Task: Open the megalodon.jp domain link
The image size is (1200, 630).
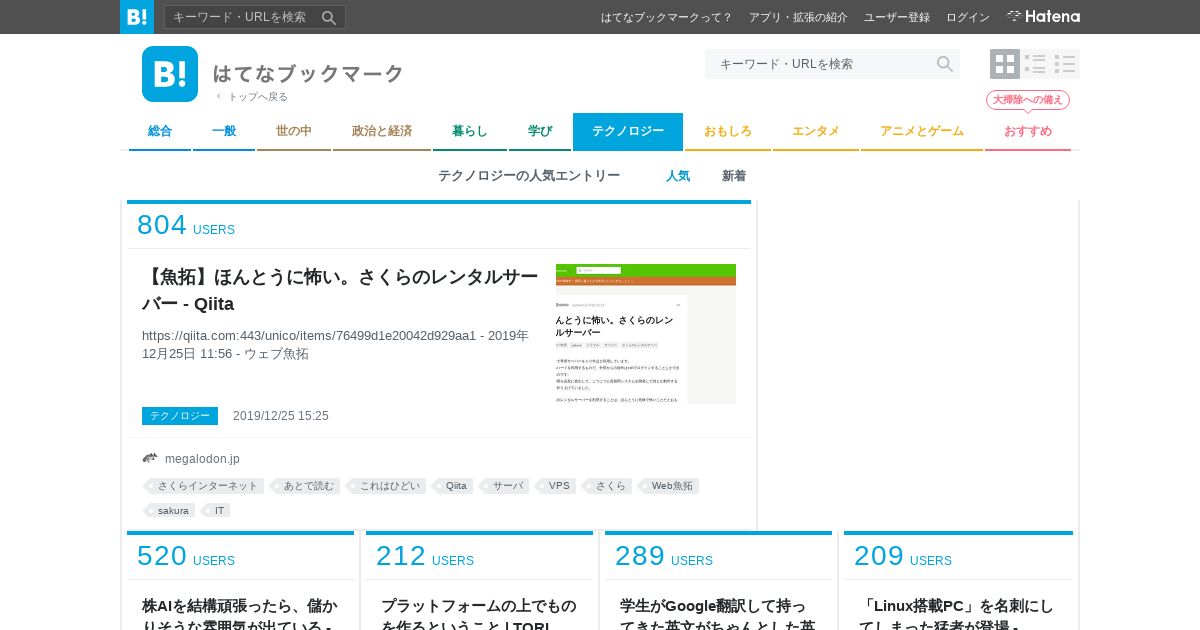Action: [x=202, y=459]
